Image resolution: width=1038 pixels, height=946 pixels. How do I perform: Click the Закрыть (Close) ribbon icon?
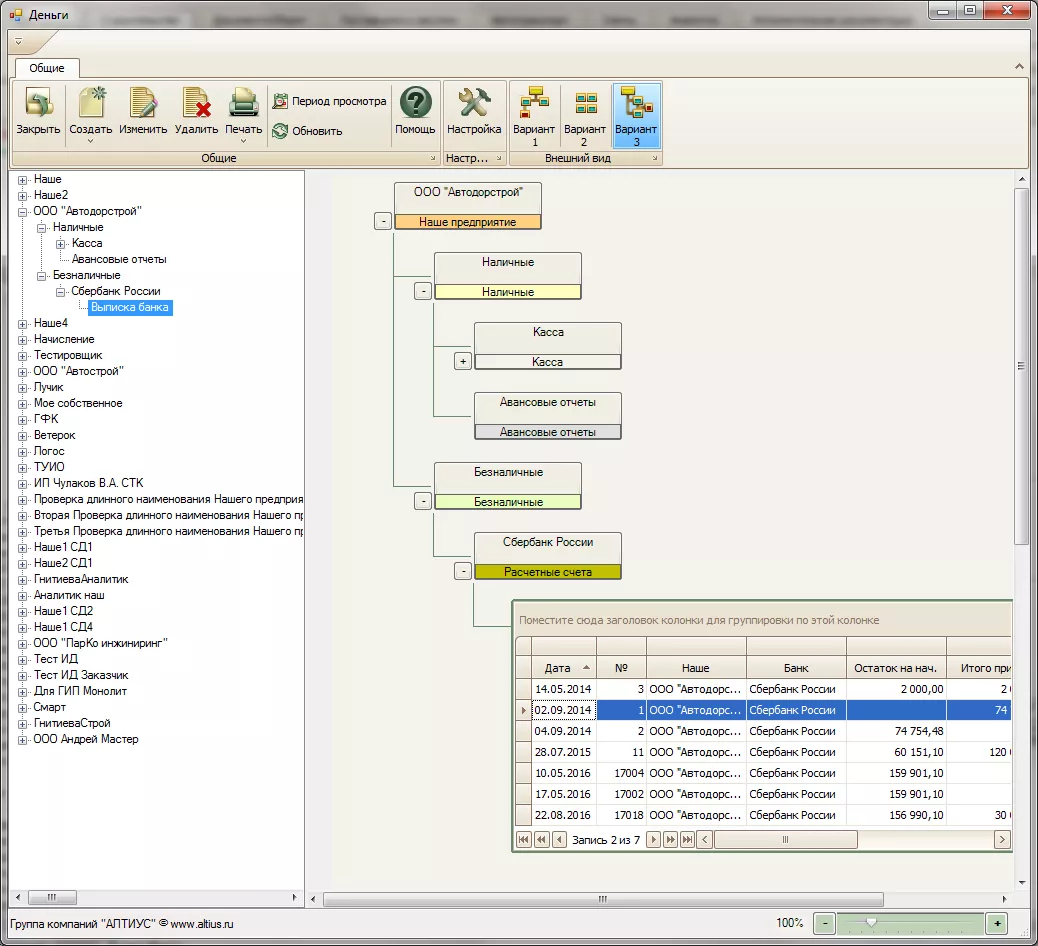point(38,104)
